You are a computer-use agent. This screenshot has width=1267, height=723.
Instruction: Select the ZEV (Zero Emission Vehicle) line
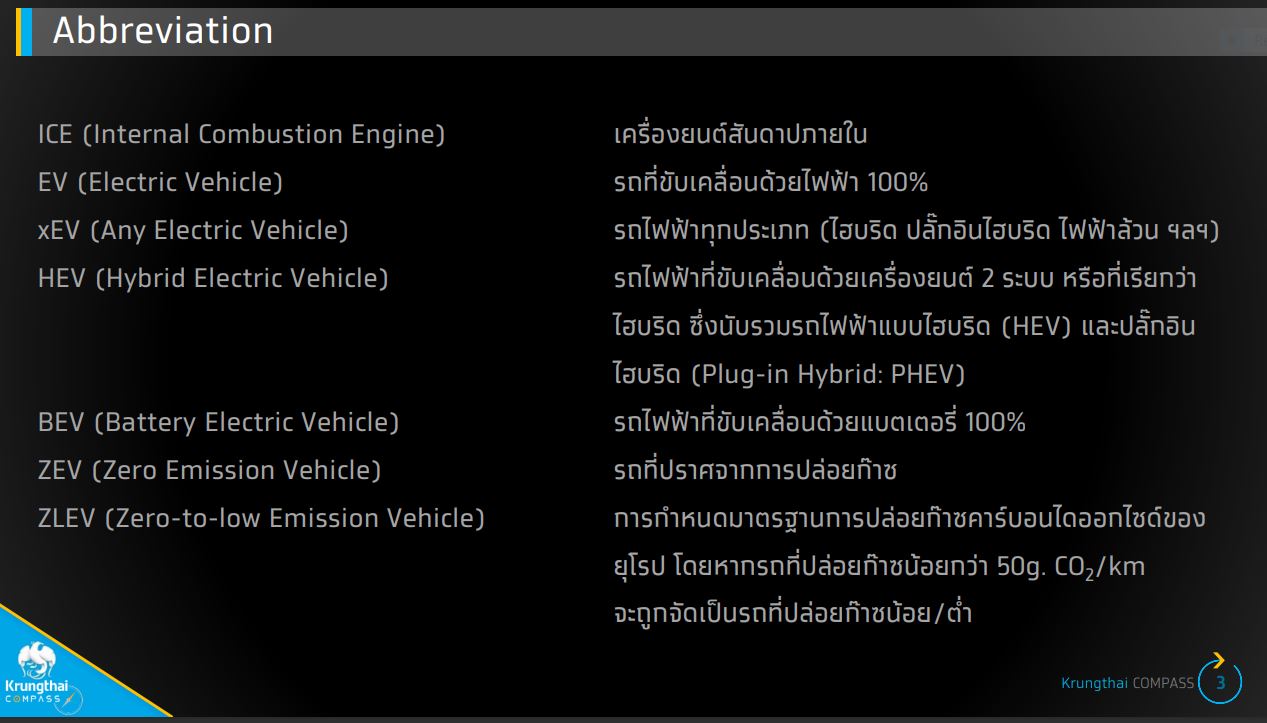pos(209,470)
